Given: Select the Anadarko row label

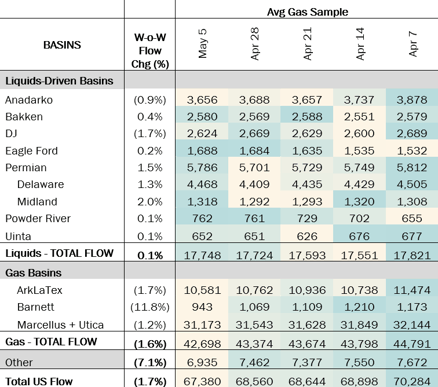Looking at the screenshot, I should pos(29,100).
